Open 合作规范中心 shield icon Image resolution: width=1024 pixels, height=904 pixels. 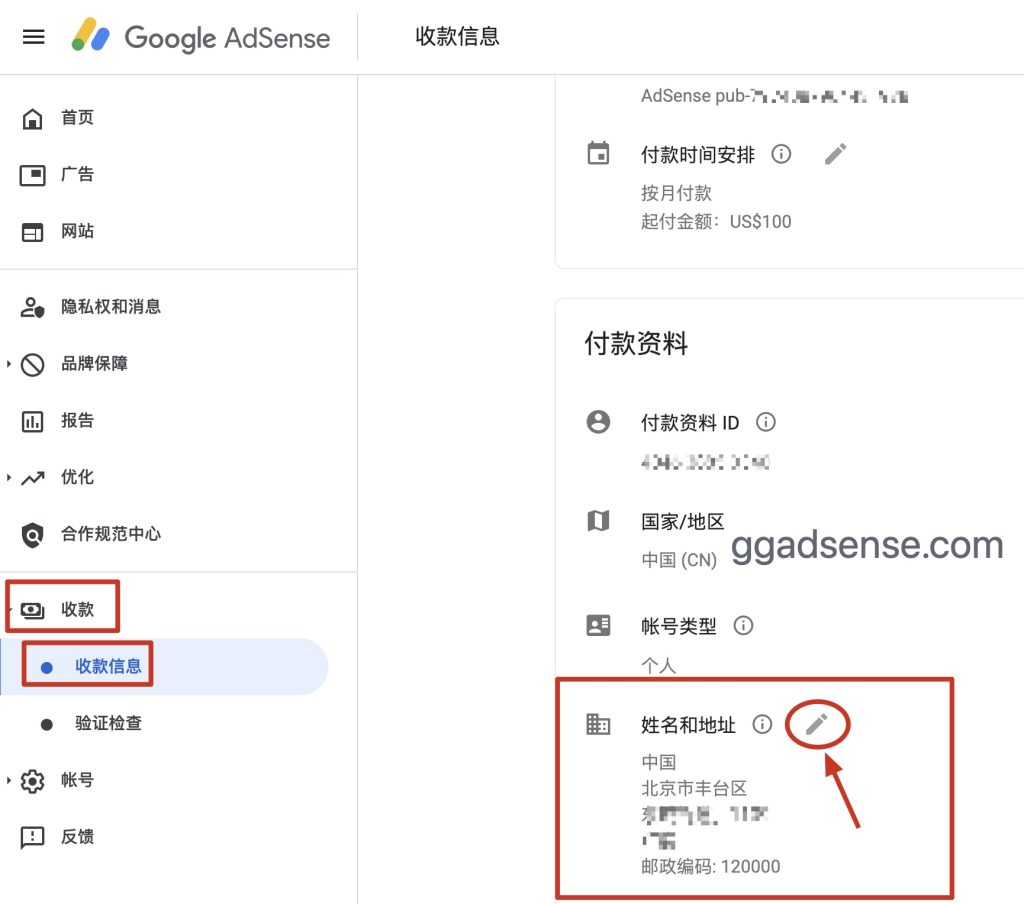32,535
